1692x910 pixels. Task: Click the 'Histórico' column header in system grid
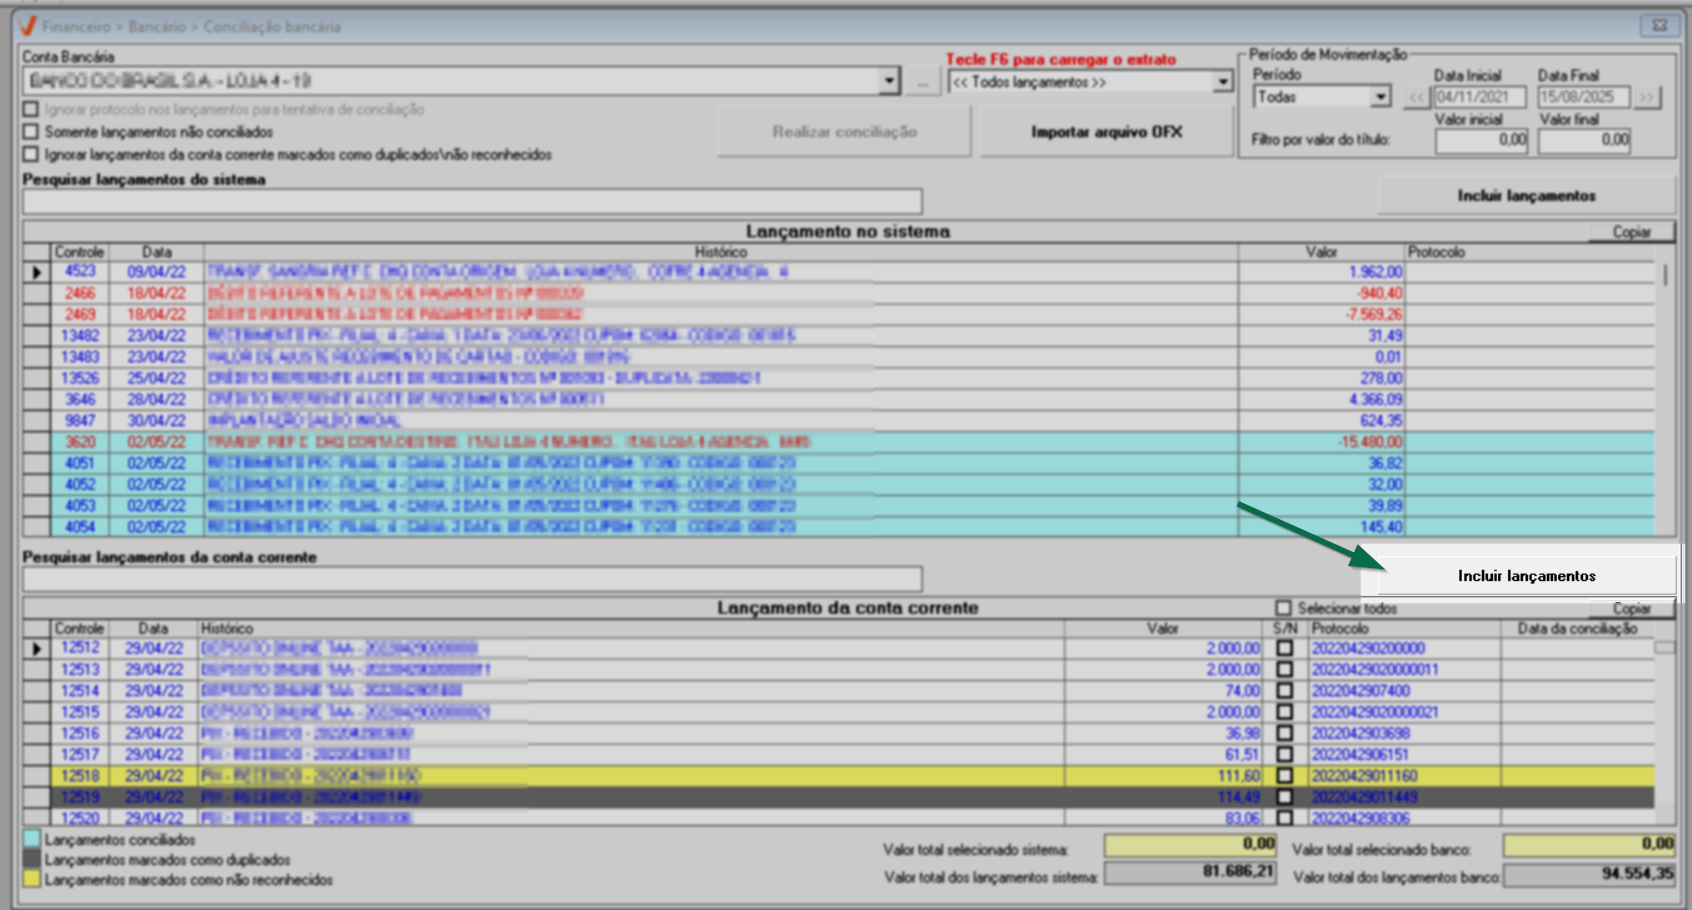point(720,252)
